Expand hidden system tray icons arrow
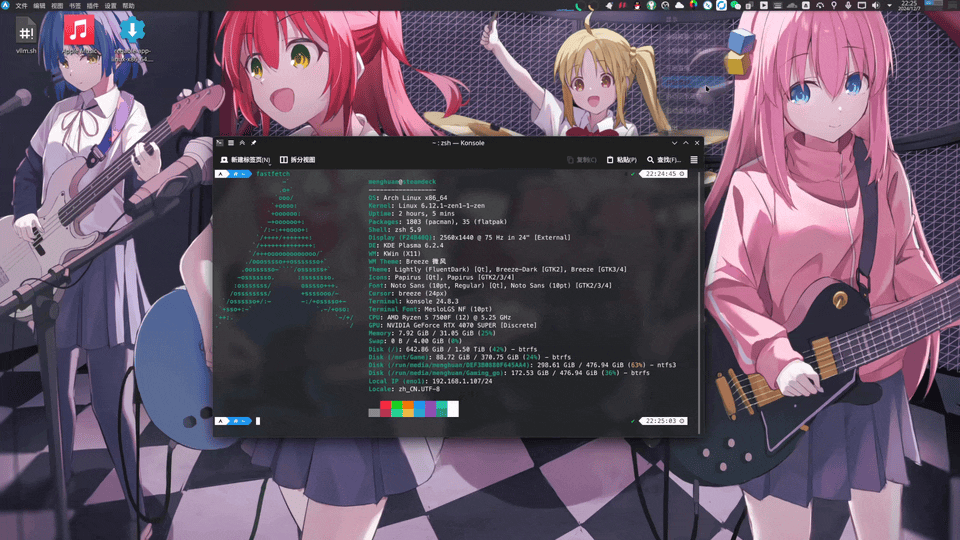The height and width of the screenshot is (540, 960). click(x=888, y=5)
